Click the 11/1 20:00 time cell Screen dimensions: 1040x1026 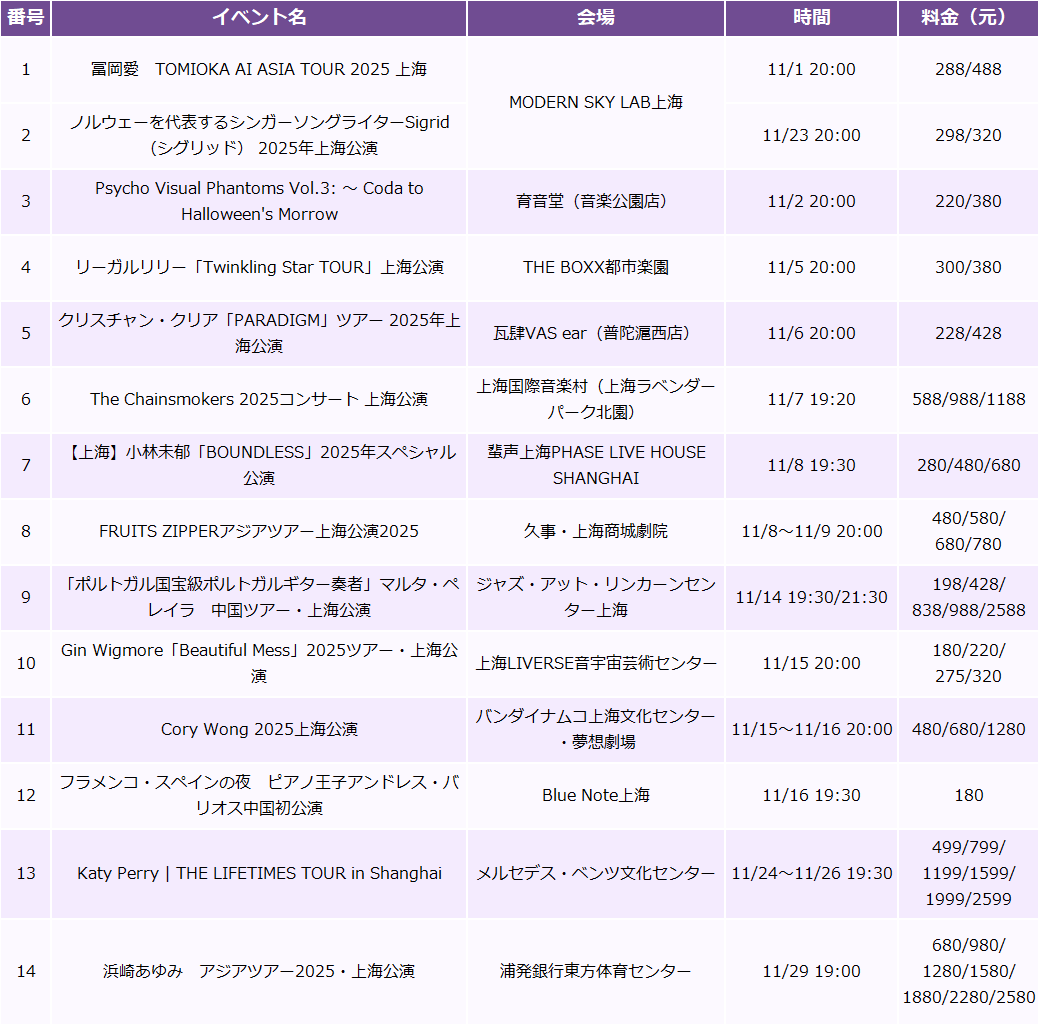tap(811, 70)
